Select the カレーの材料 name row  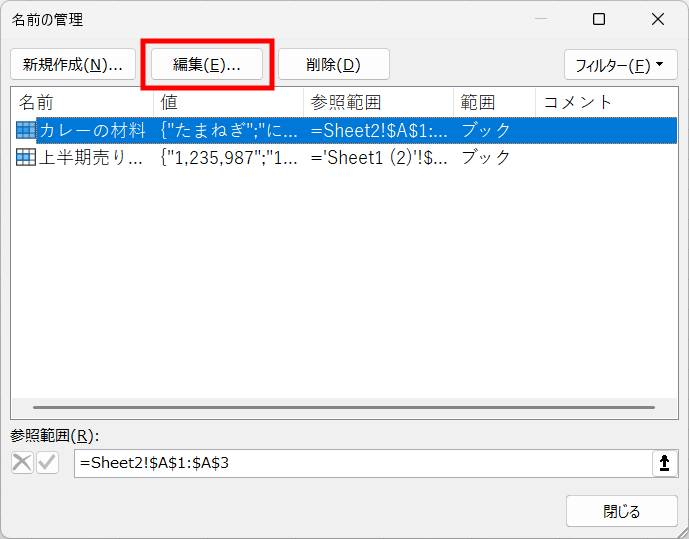pos(344,130)
